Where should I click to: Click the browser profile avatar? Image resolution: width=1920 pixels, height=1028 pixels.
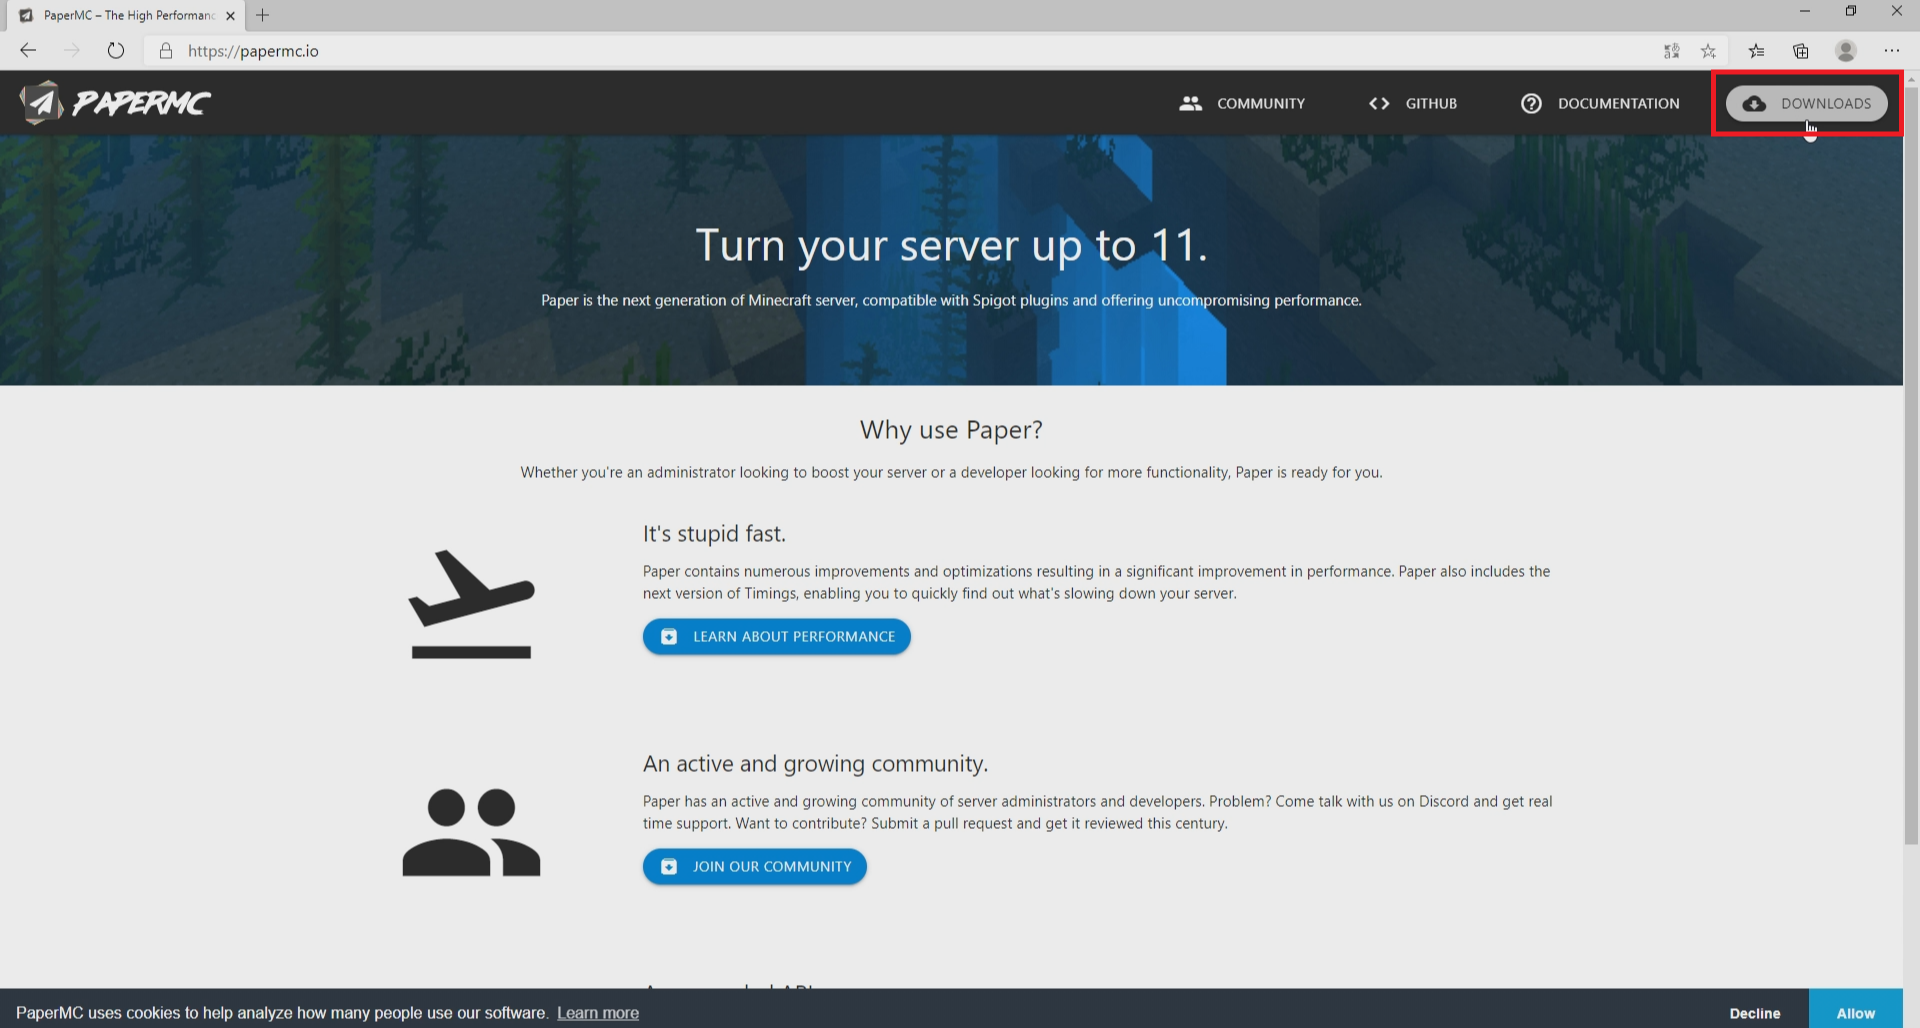tap(1846, 50)
